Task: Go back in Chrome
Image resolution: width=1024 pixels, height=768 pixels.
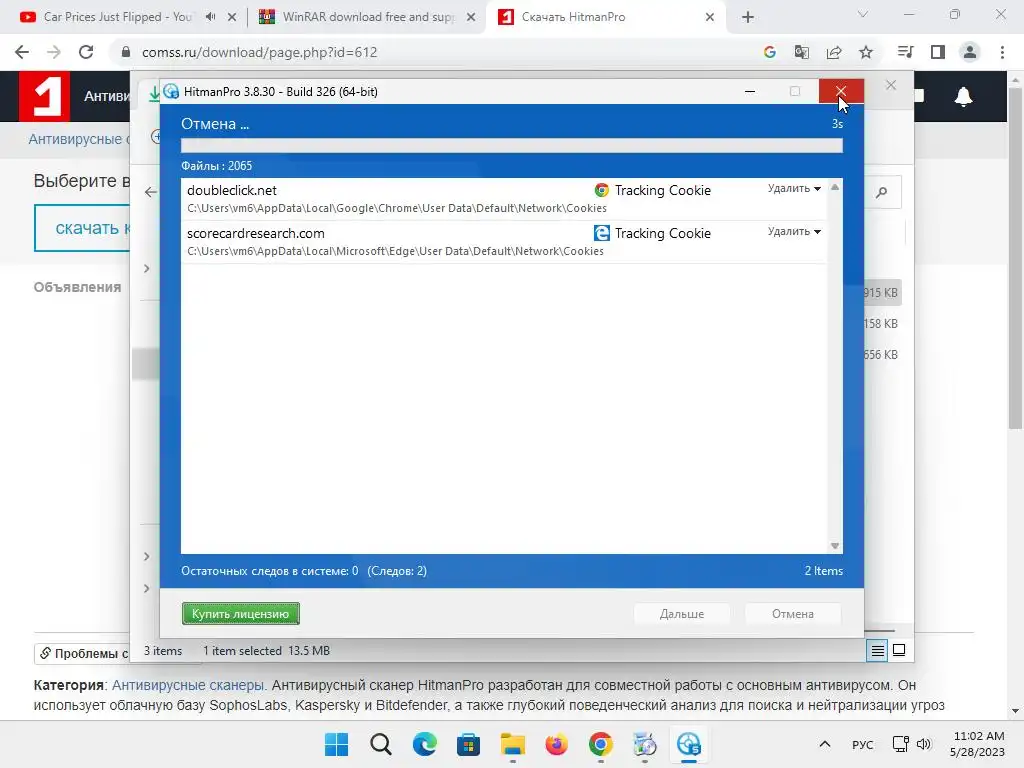Action: pos(22,52)
